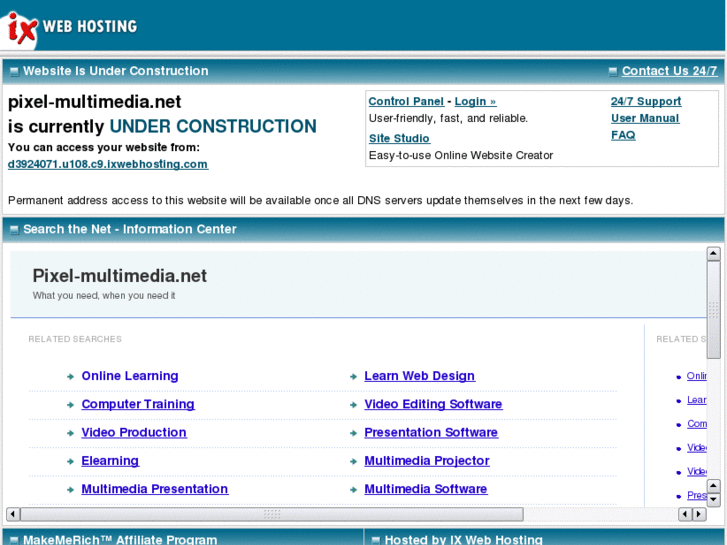Click the icon beside Website Is Under Construction
Viewport: 727px width, 545px height.
pos(14,71)
